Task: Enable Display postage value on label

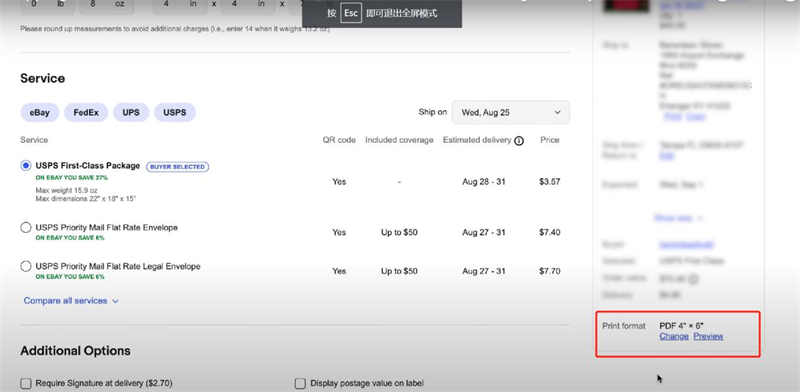Action: [301, 383]
